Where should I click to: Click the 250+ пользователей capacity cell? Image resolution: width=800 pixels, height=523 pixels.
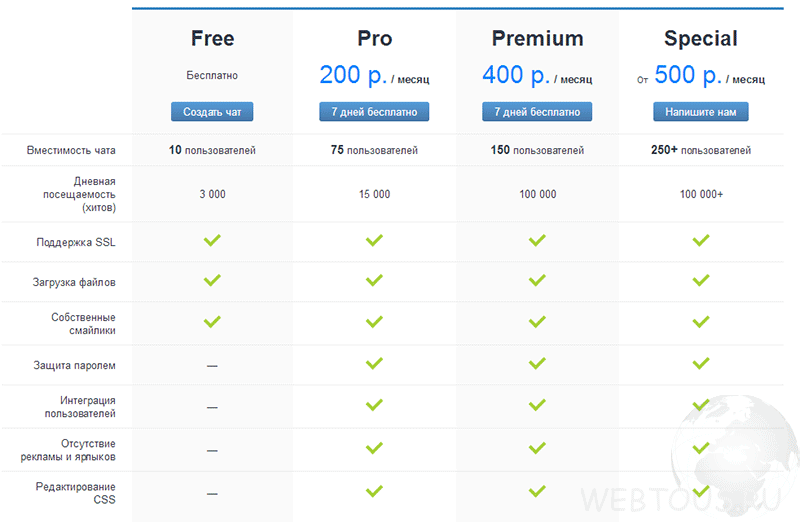(x=701, y=150)
